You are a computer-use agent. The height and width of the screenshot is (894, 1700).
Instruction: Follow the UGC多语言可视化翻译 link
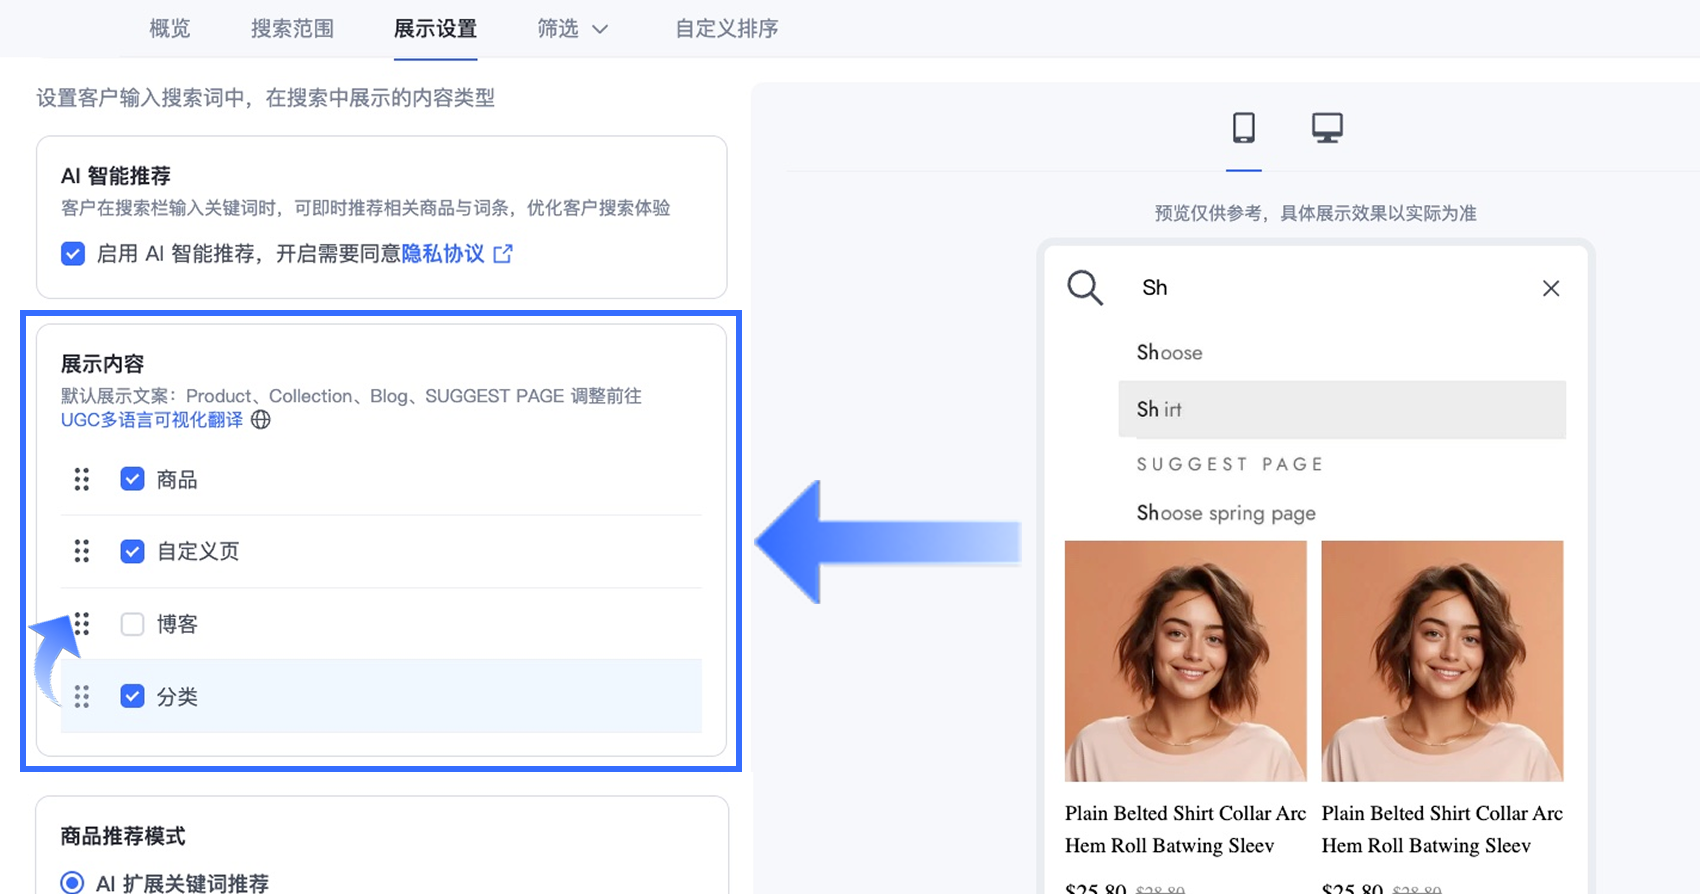(x=152, y=420)
